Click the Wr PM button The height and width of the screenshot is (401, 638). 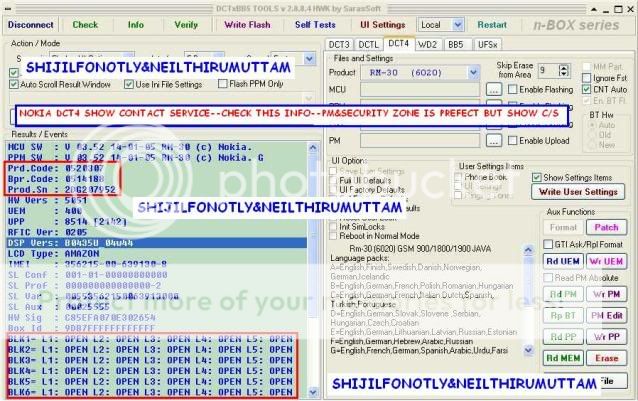[606, 294]
